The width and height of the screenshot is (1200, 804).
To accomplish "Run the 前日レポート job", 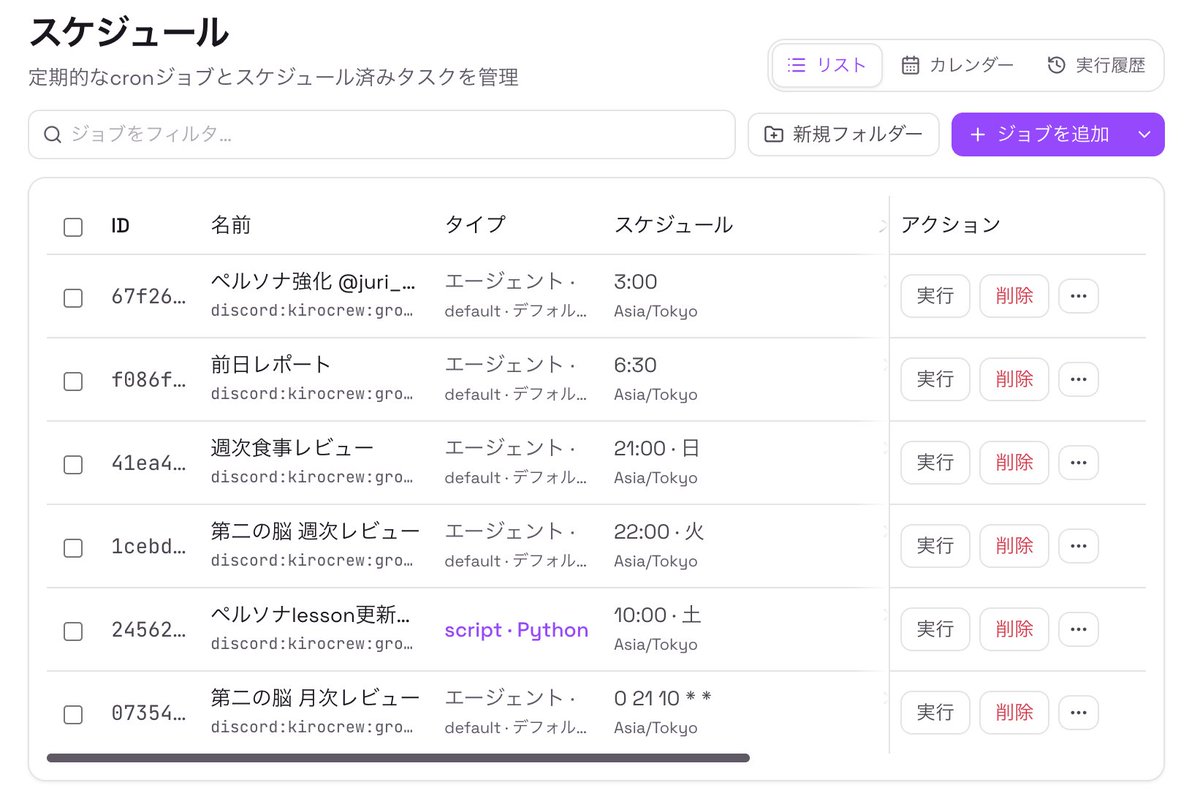I will (x=935, y=379).
